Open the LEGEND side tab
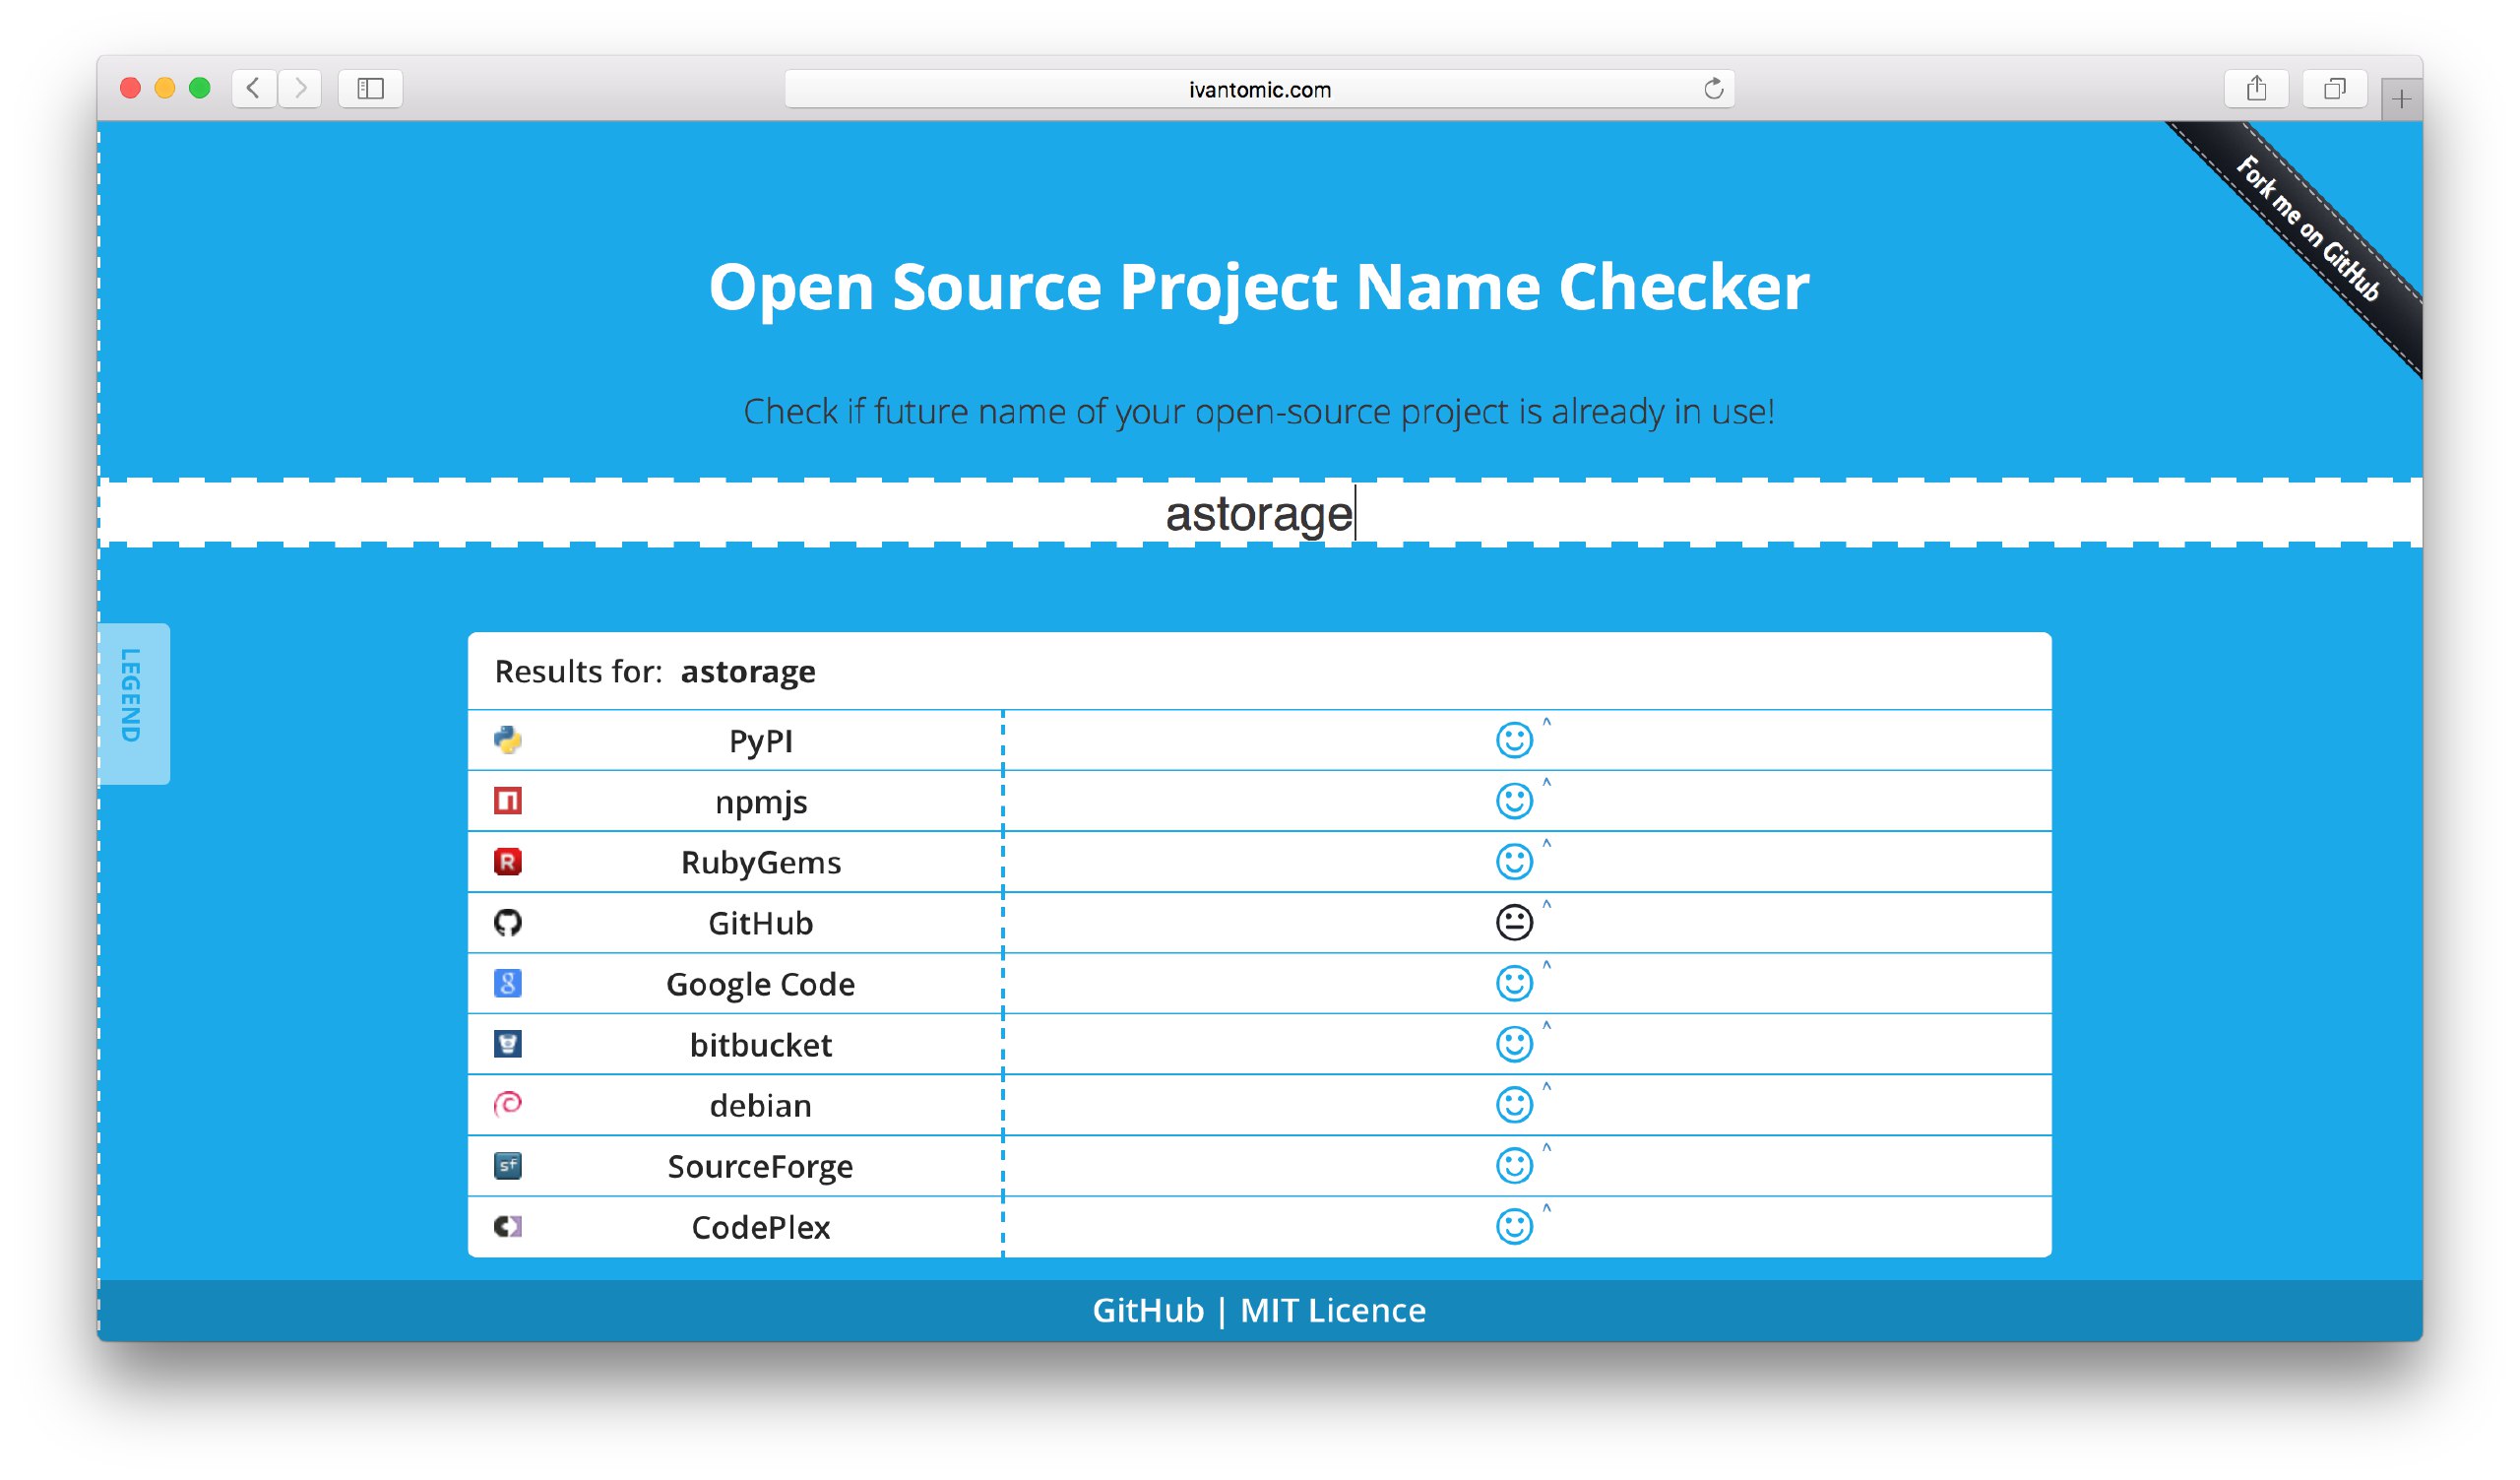Screen dimensions: 2520x1480 (133, 703)
